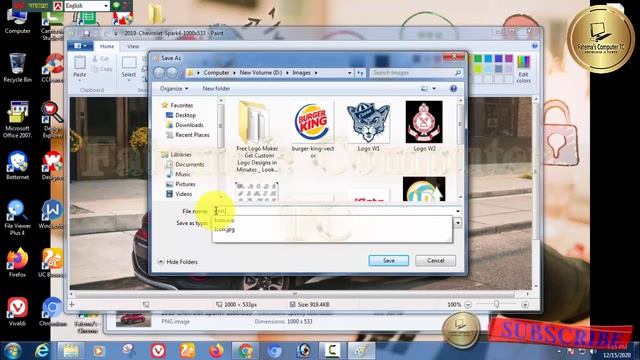This screenshot has height=360, width=640.
Task: Click the Paint help icon in ribbon
Action: point(534,46)
